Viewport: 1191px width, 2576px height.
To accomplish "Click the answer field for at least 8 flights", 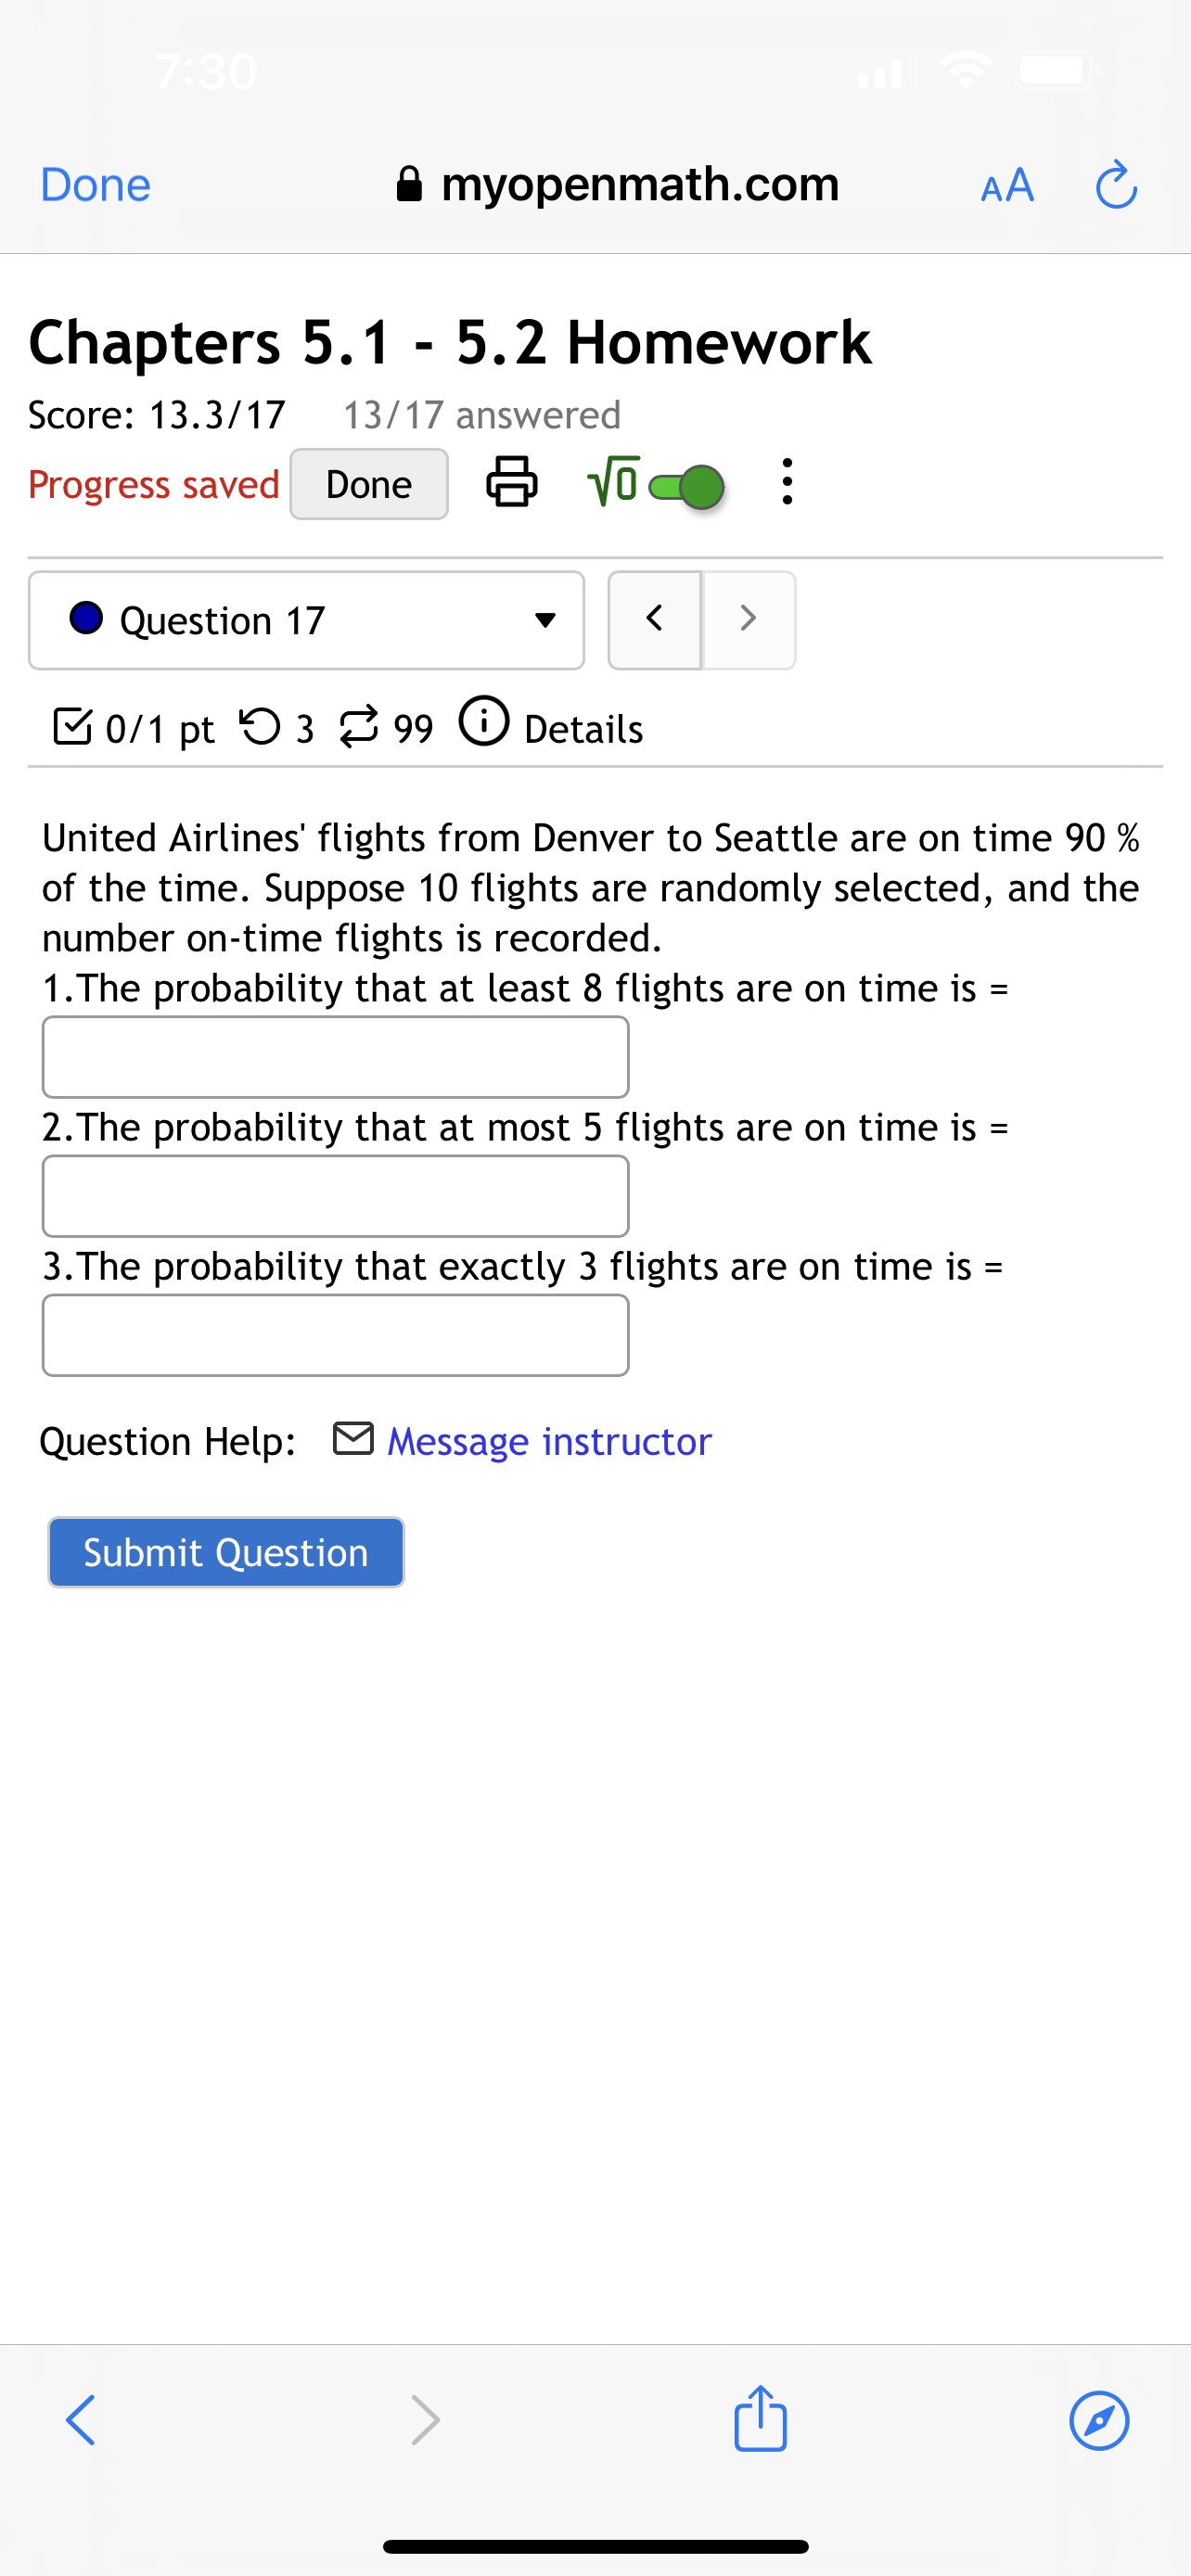I will click(x=335, y=1056).
